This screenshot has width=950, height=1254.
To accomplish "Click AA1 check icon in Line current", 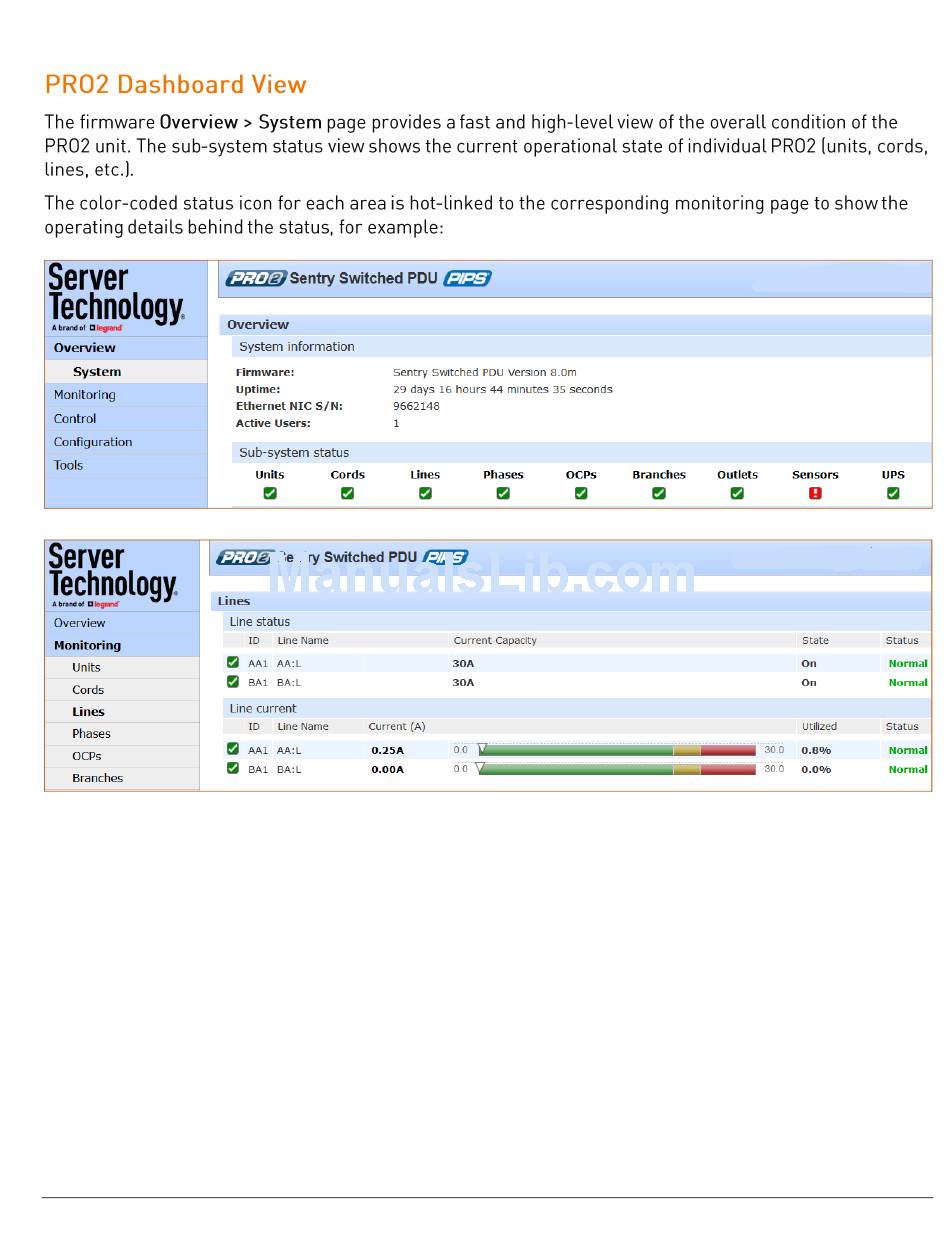I will click(x=233, y=749).
